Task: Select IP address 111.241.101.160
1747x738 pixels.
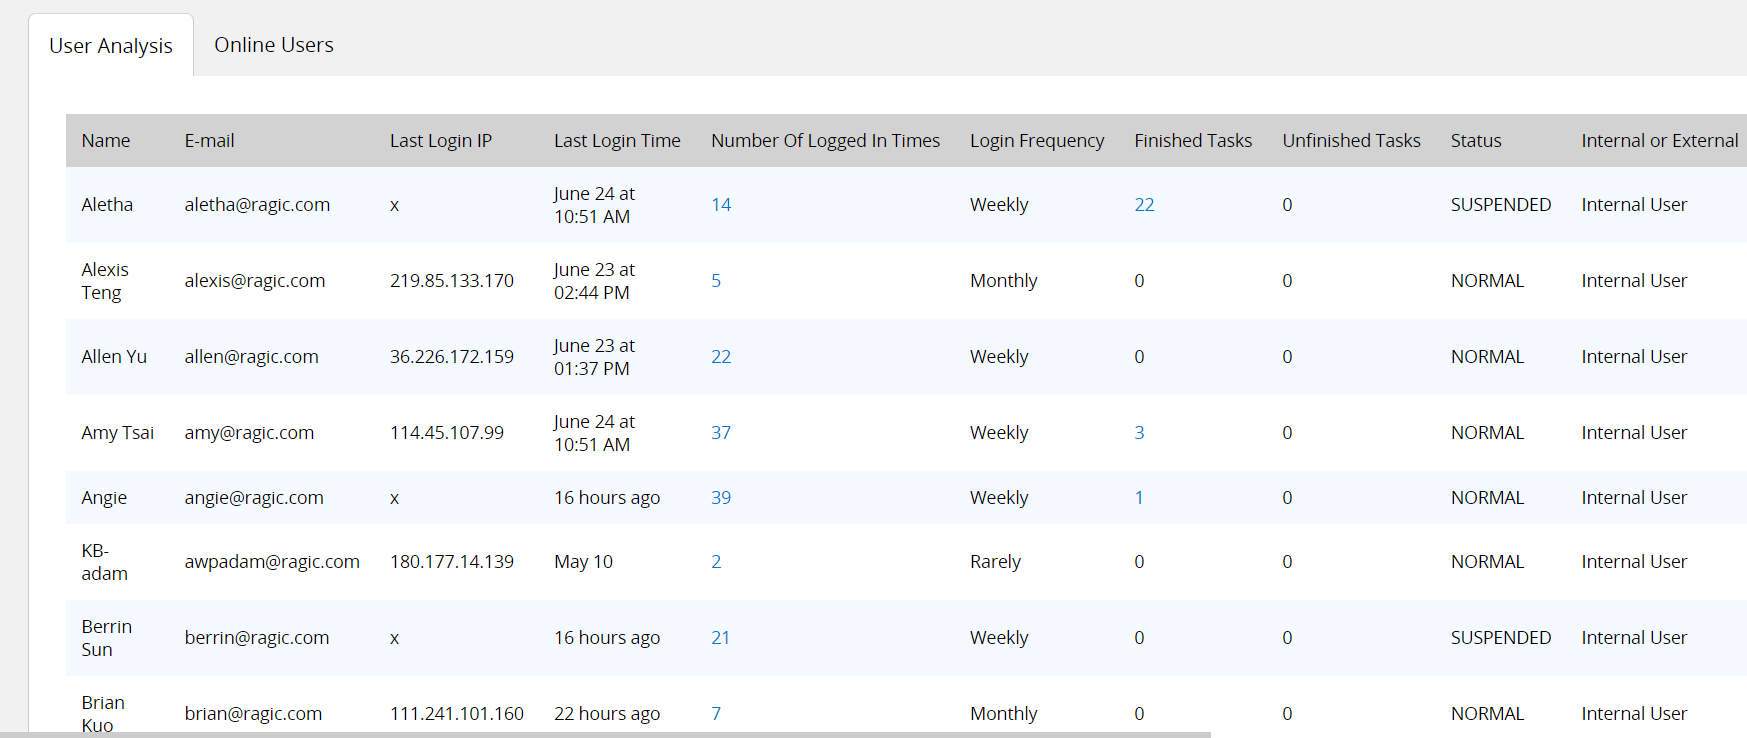Action: (x=457, y=714)
